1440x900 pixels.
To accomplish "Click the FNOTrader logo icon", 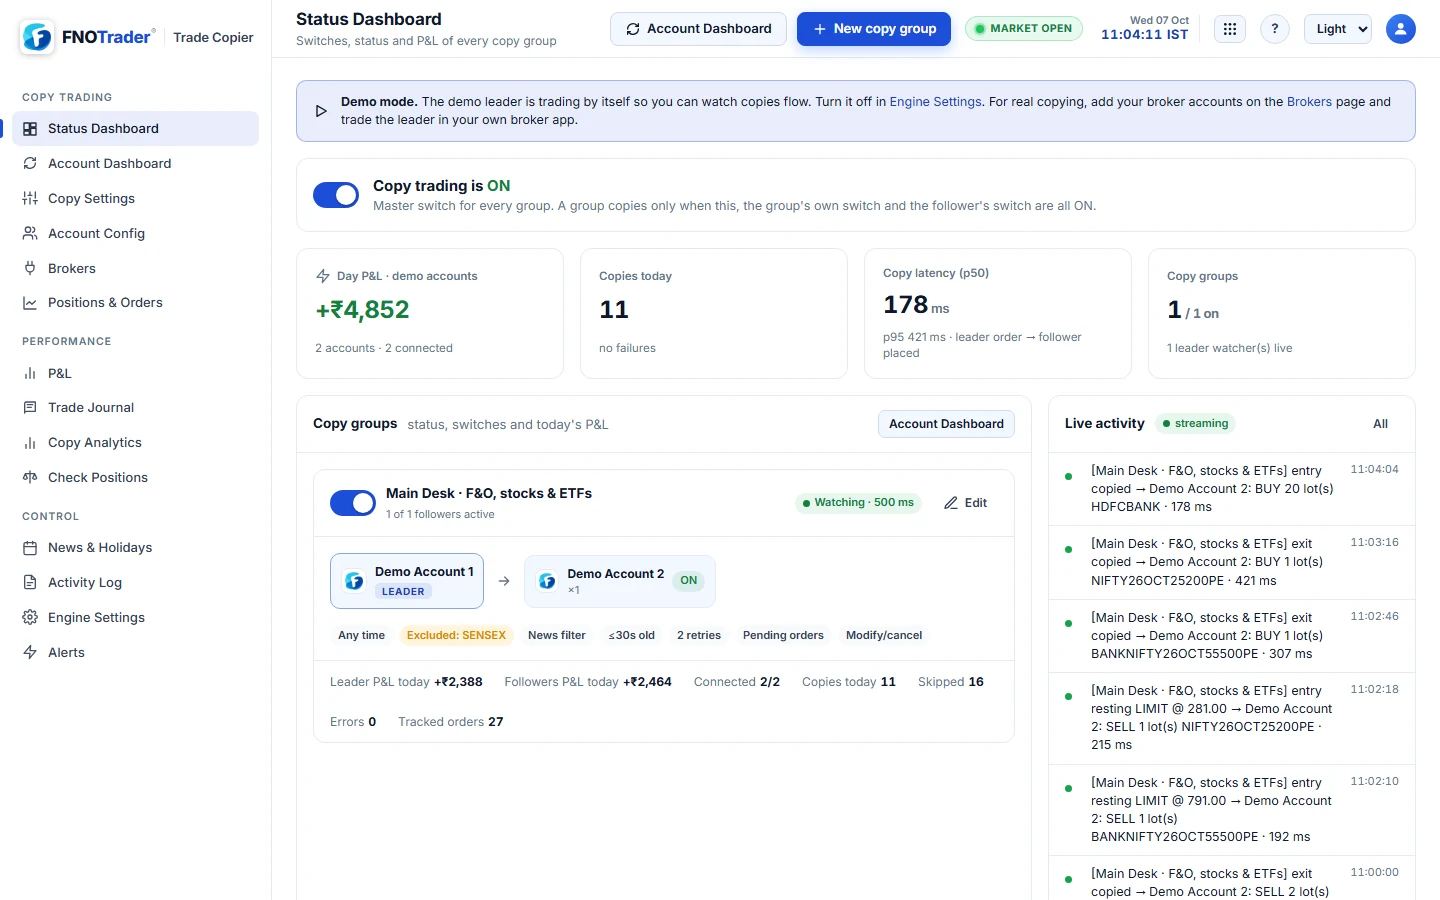I will [x=37, y=37].
